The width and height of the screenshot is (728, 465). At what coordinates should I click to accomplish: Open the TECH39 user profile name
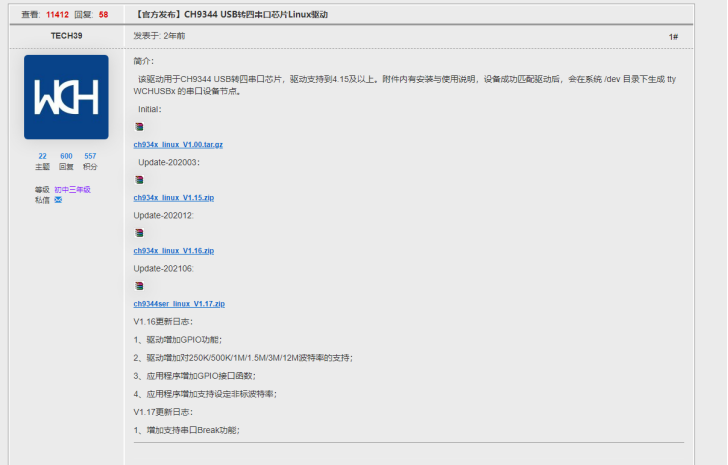(66, 36)
